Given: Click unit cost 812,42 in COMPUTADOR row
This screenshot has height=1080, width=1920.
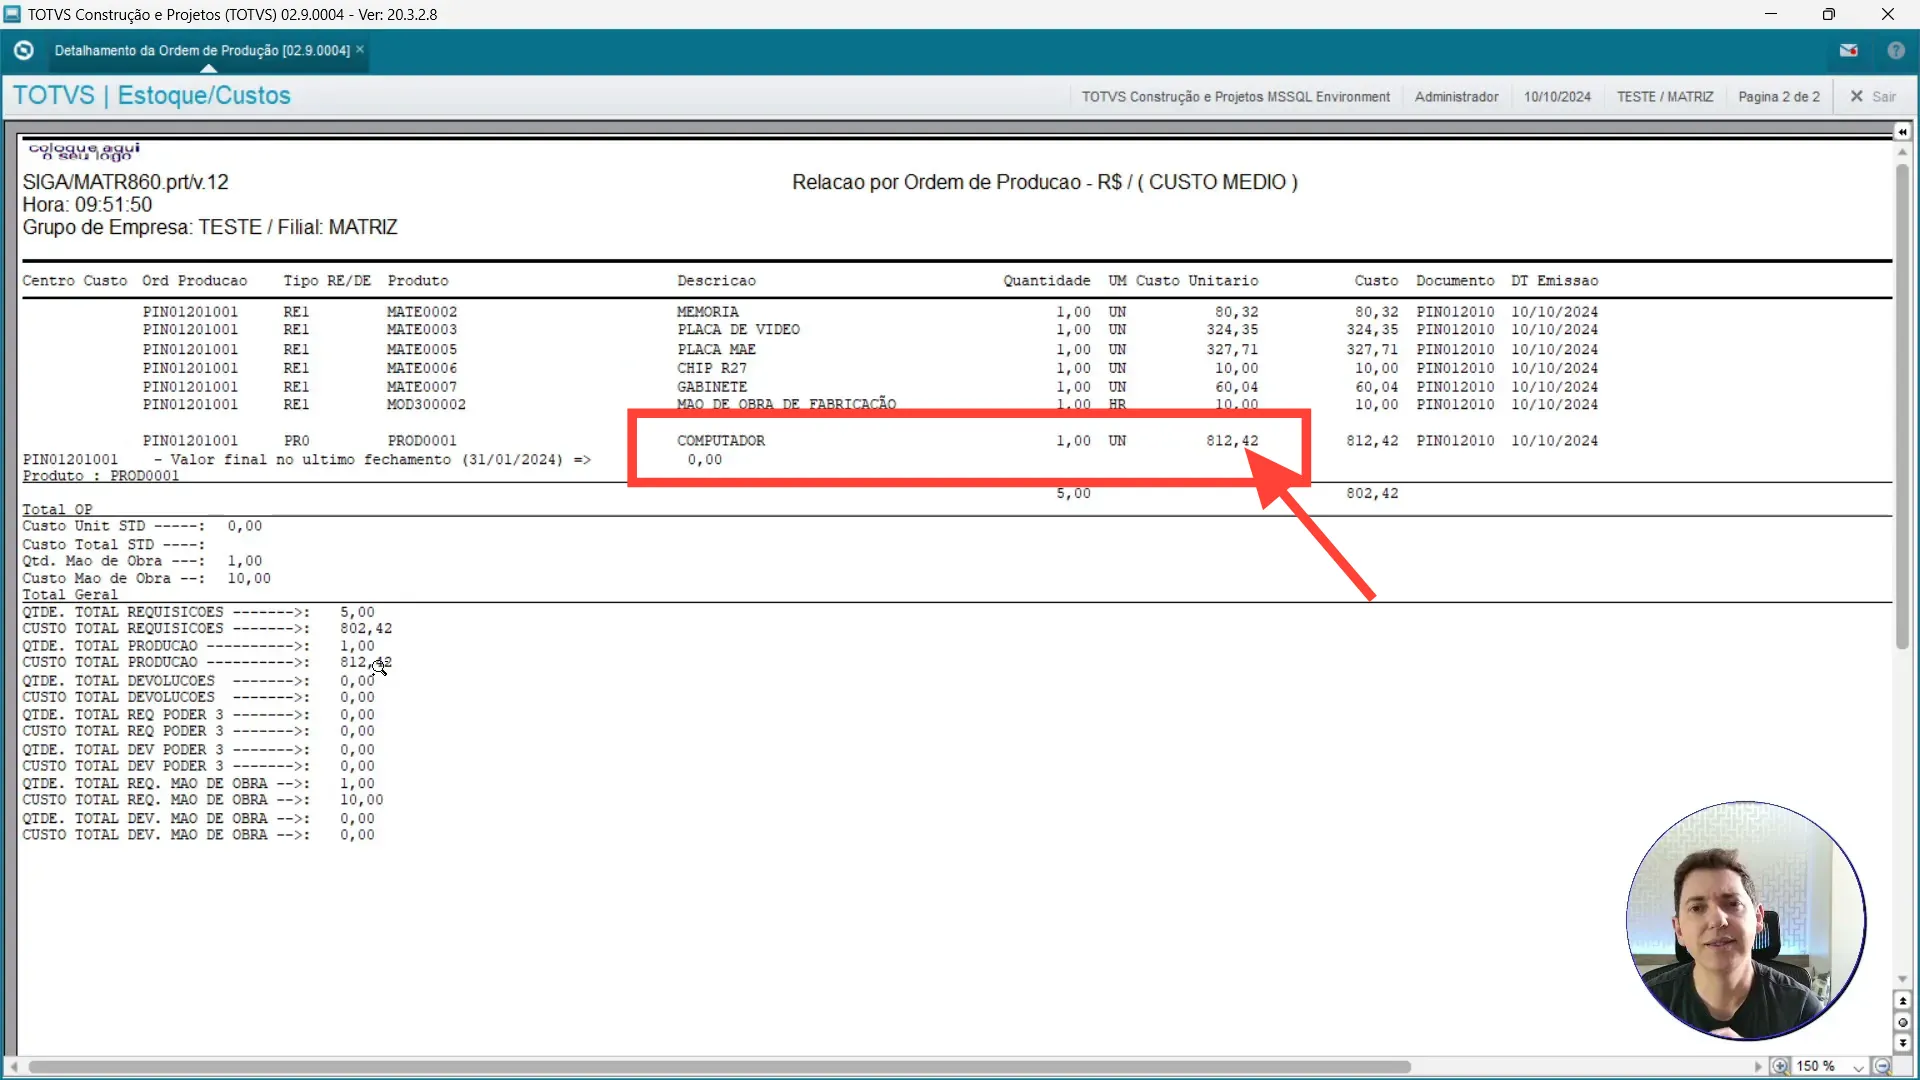Looking at the screenshot, I should [x=1232, y=441].
